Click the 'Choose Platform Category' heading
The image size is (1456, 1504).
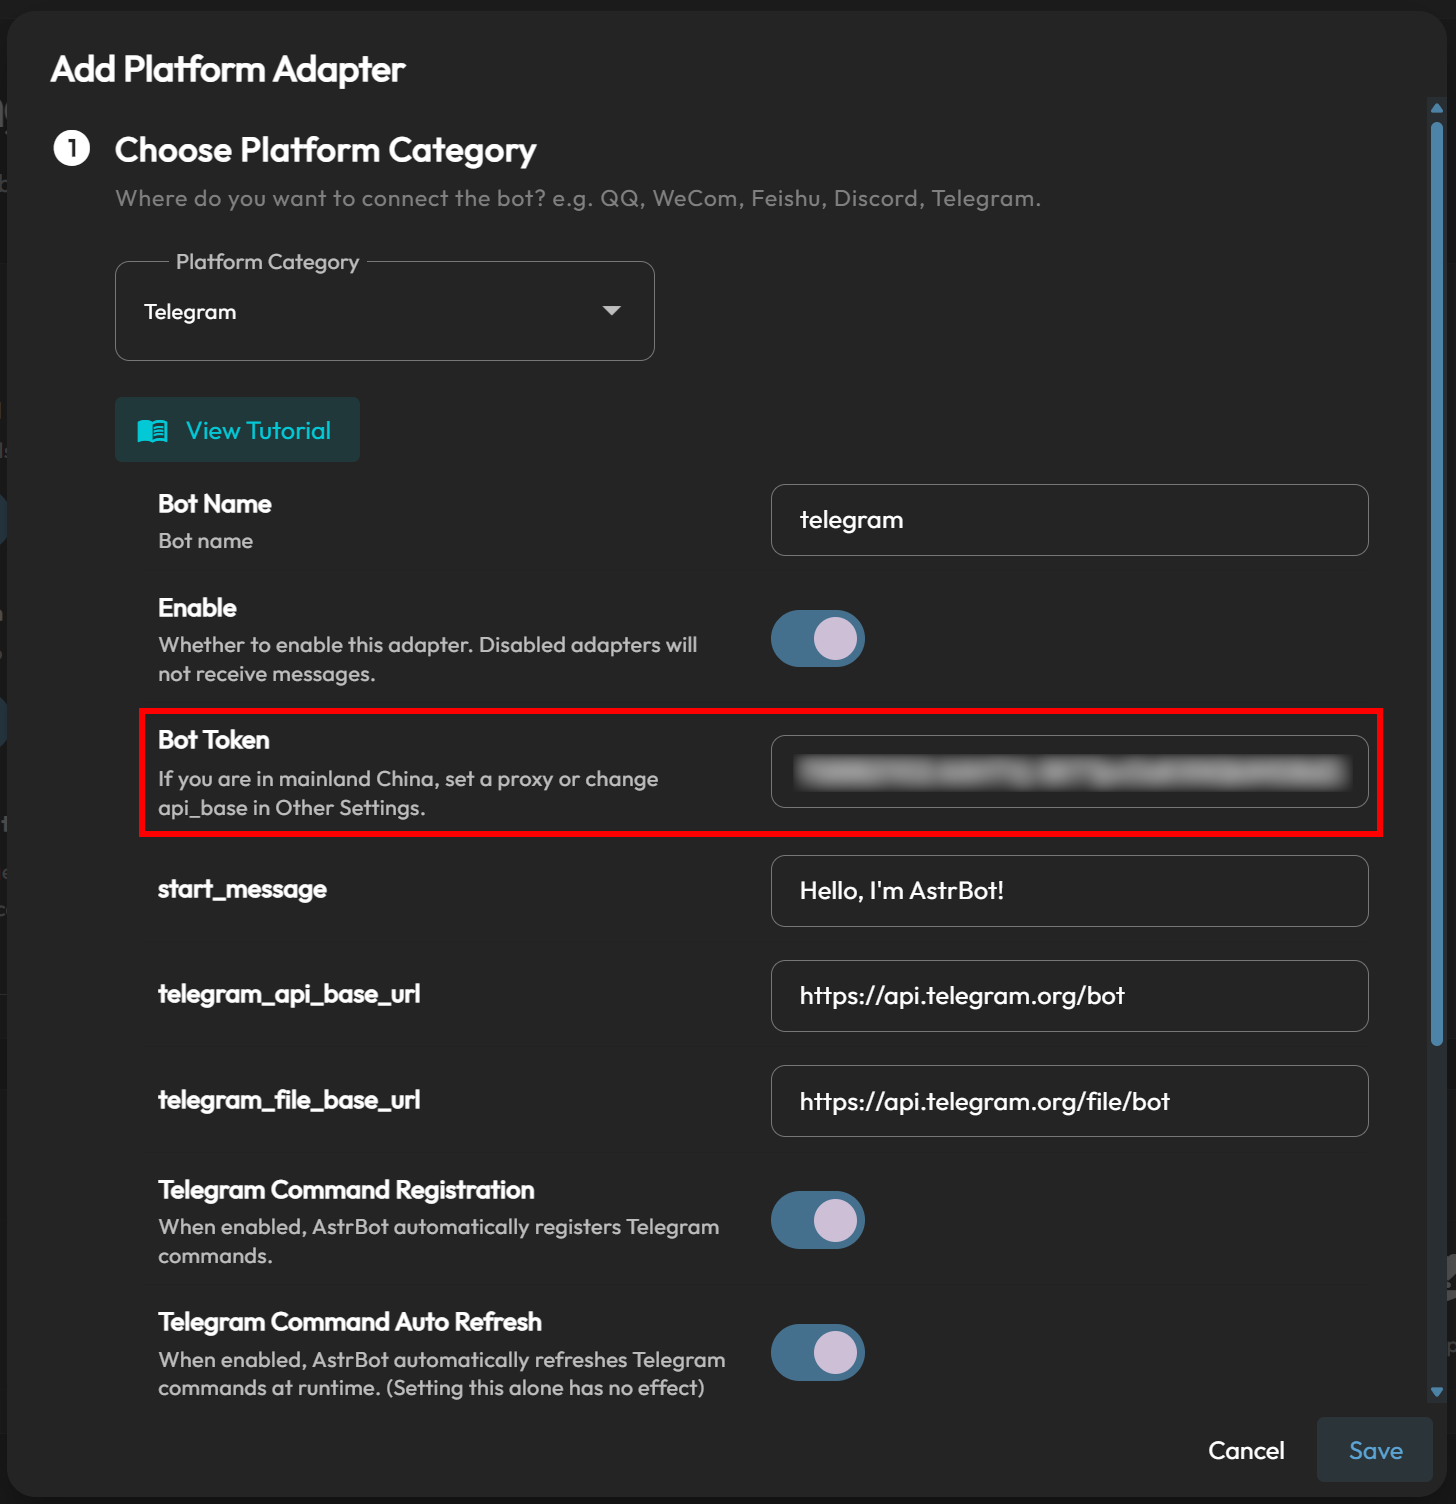click(x=325, y=150)
